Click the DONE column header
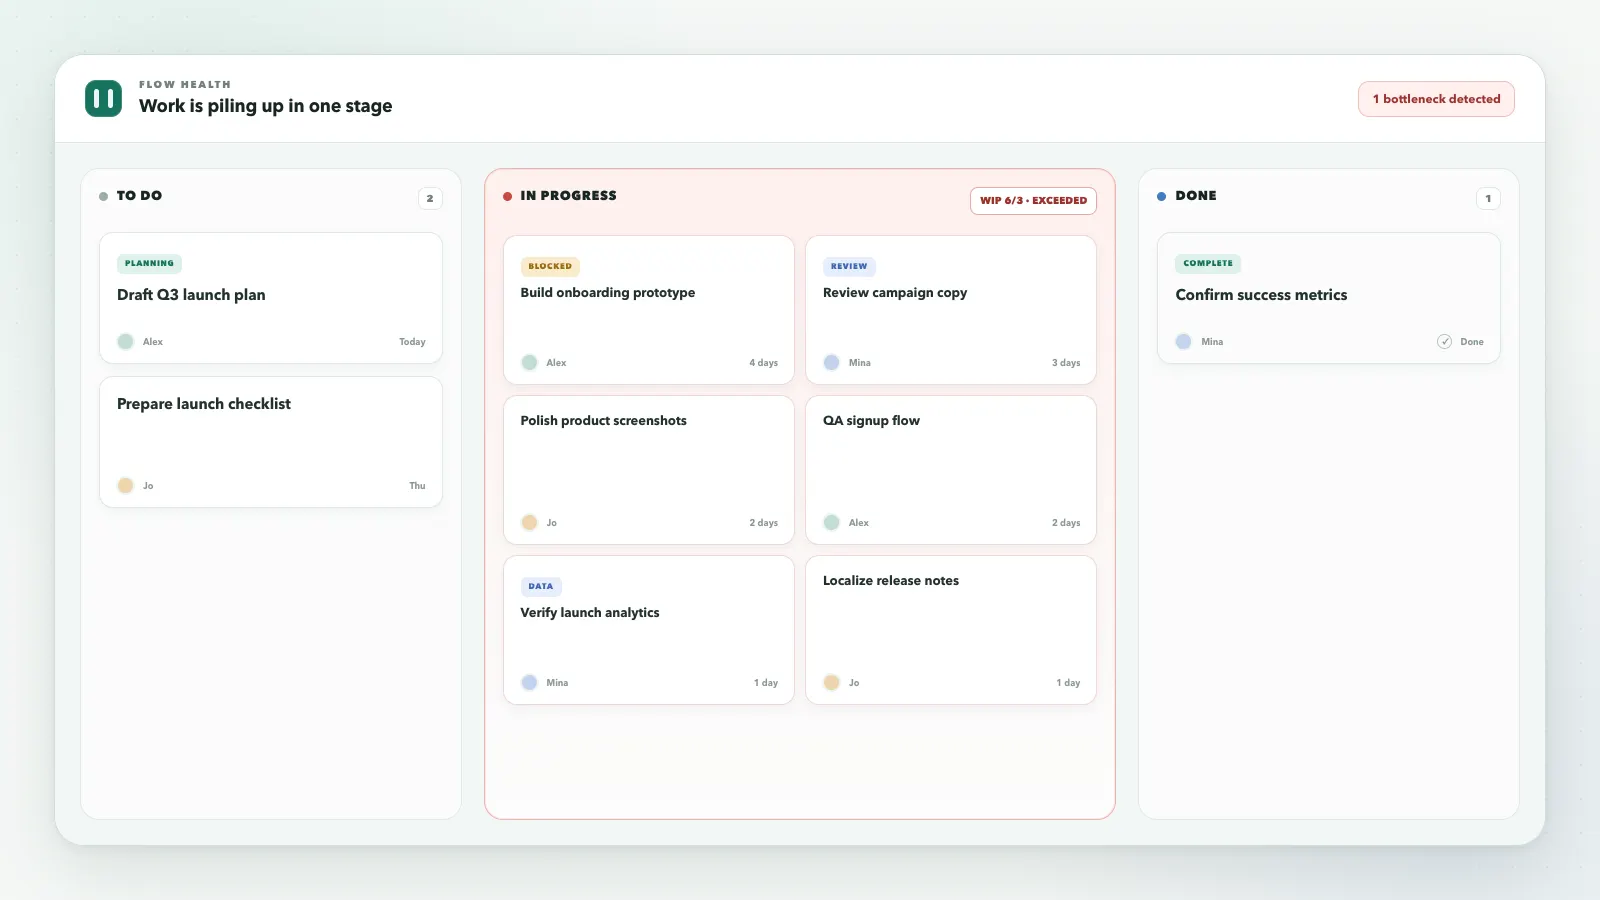Screen dimensions: 1600x900 coord(1196,196)
